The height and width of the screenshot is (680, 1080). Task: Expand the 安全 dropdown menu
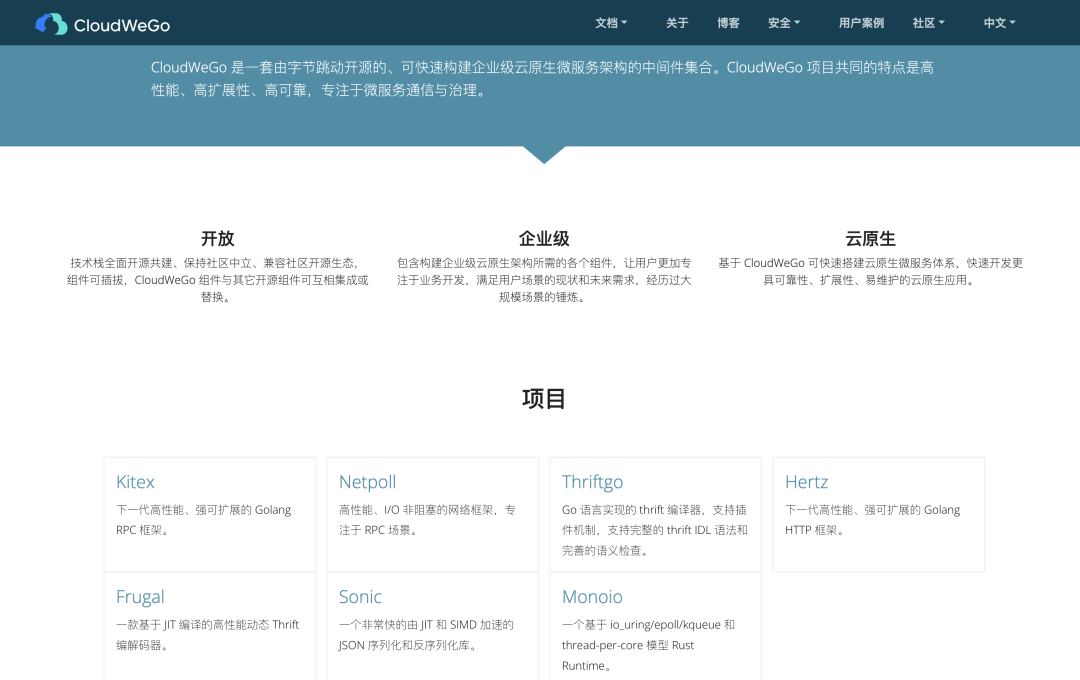point(784,23)
